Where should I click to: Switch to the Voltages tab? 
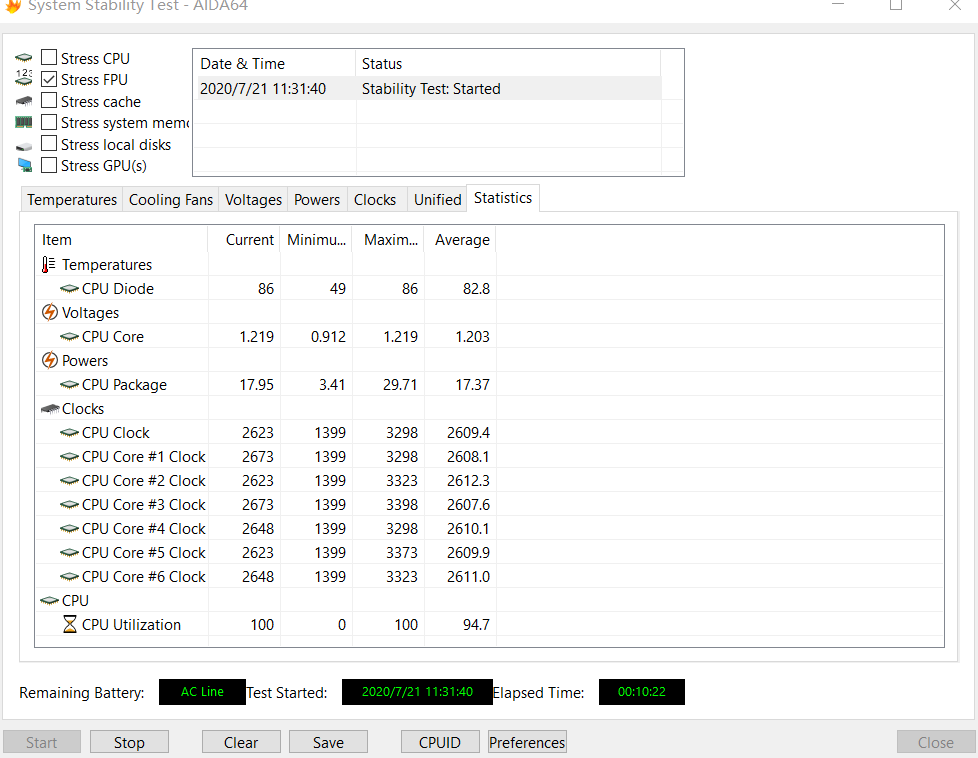(x=253, y=200)
